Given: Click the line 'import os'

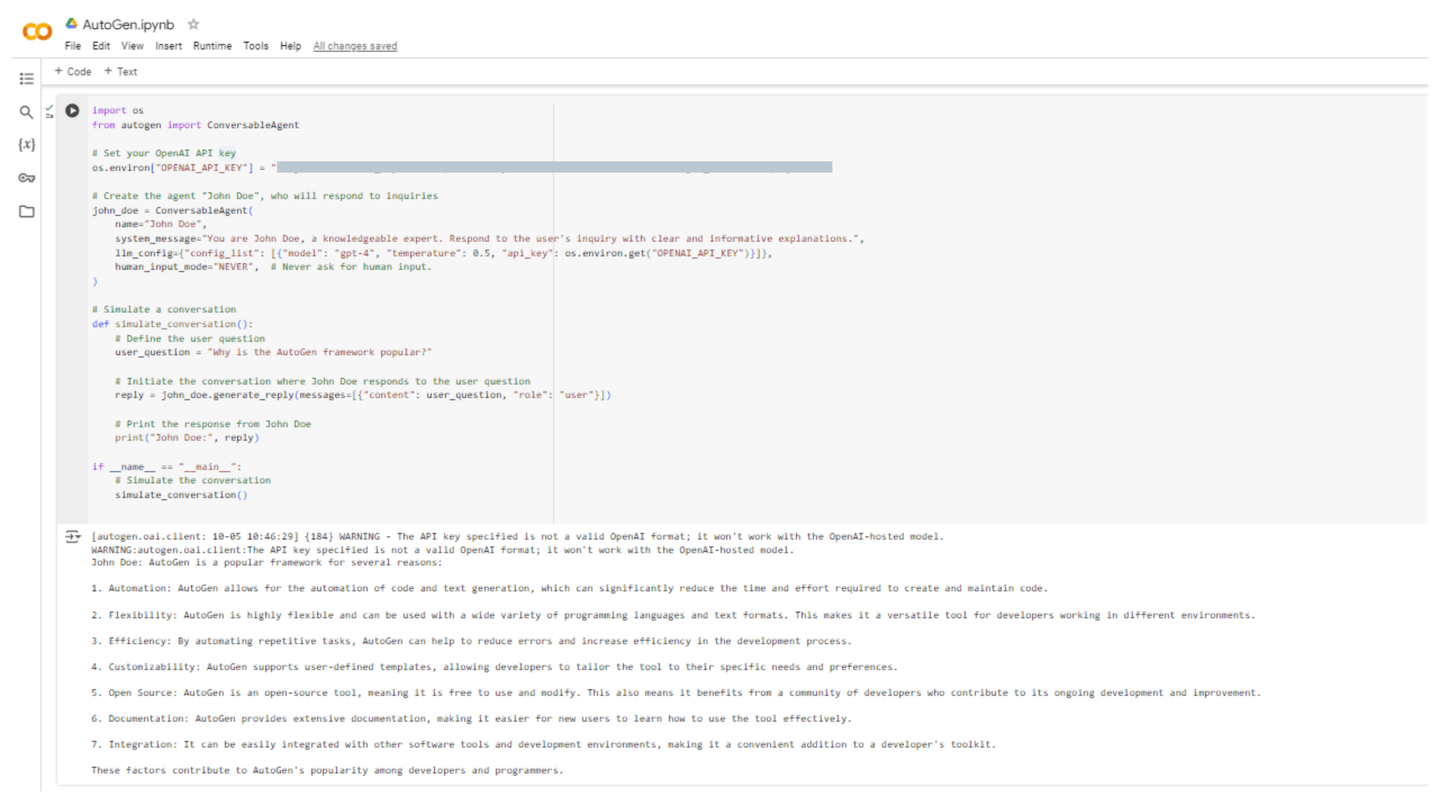Looking at the screenshot, I should pyautogui.click(x=118, y=111).
